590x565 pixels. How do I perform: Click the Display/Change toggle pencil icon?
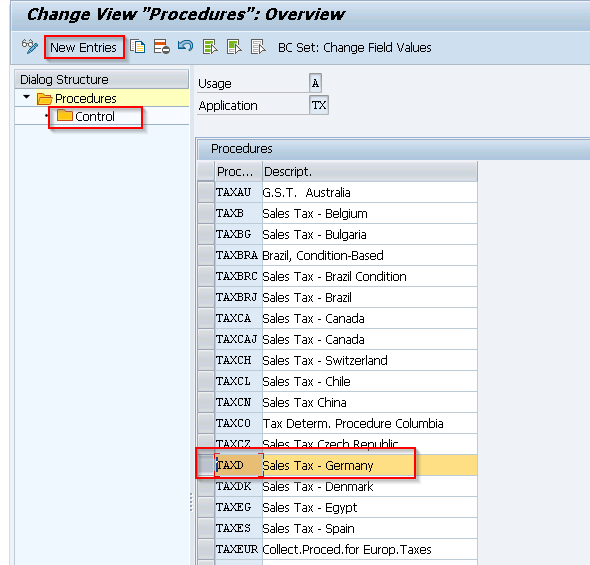[x=29, y=47]
